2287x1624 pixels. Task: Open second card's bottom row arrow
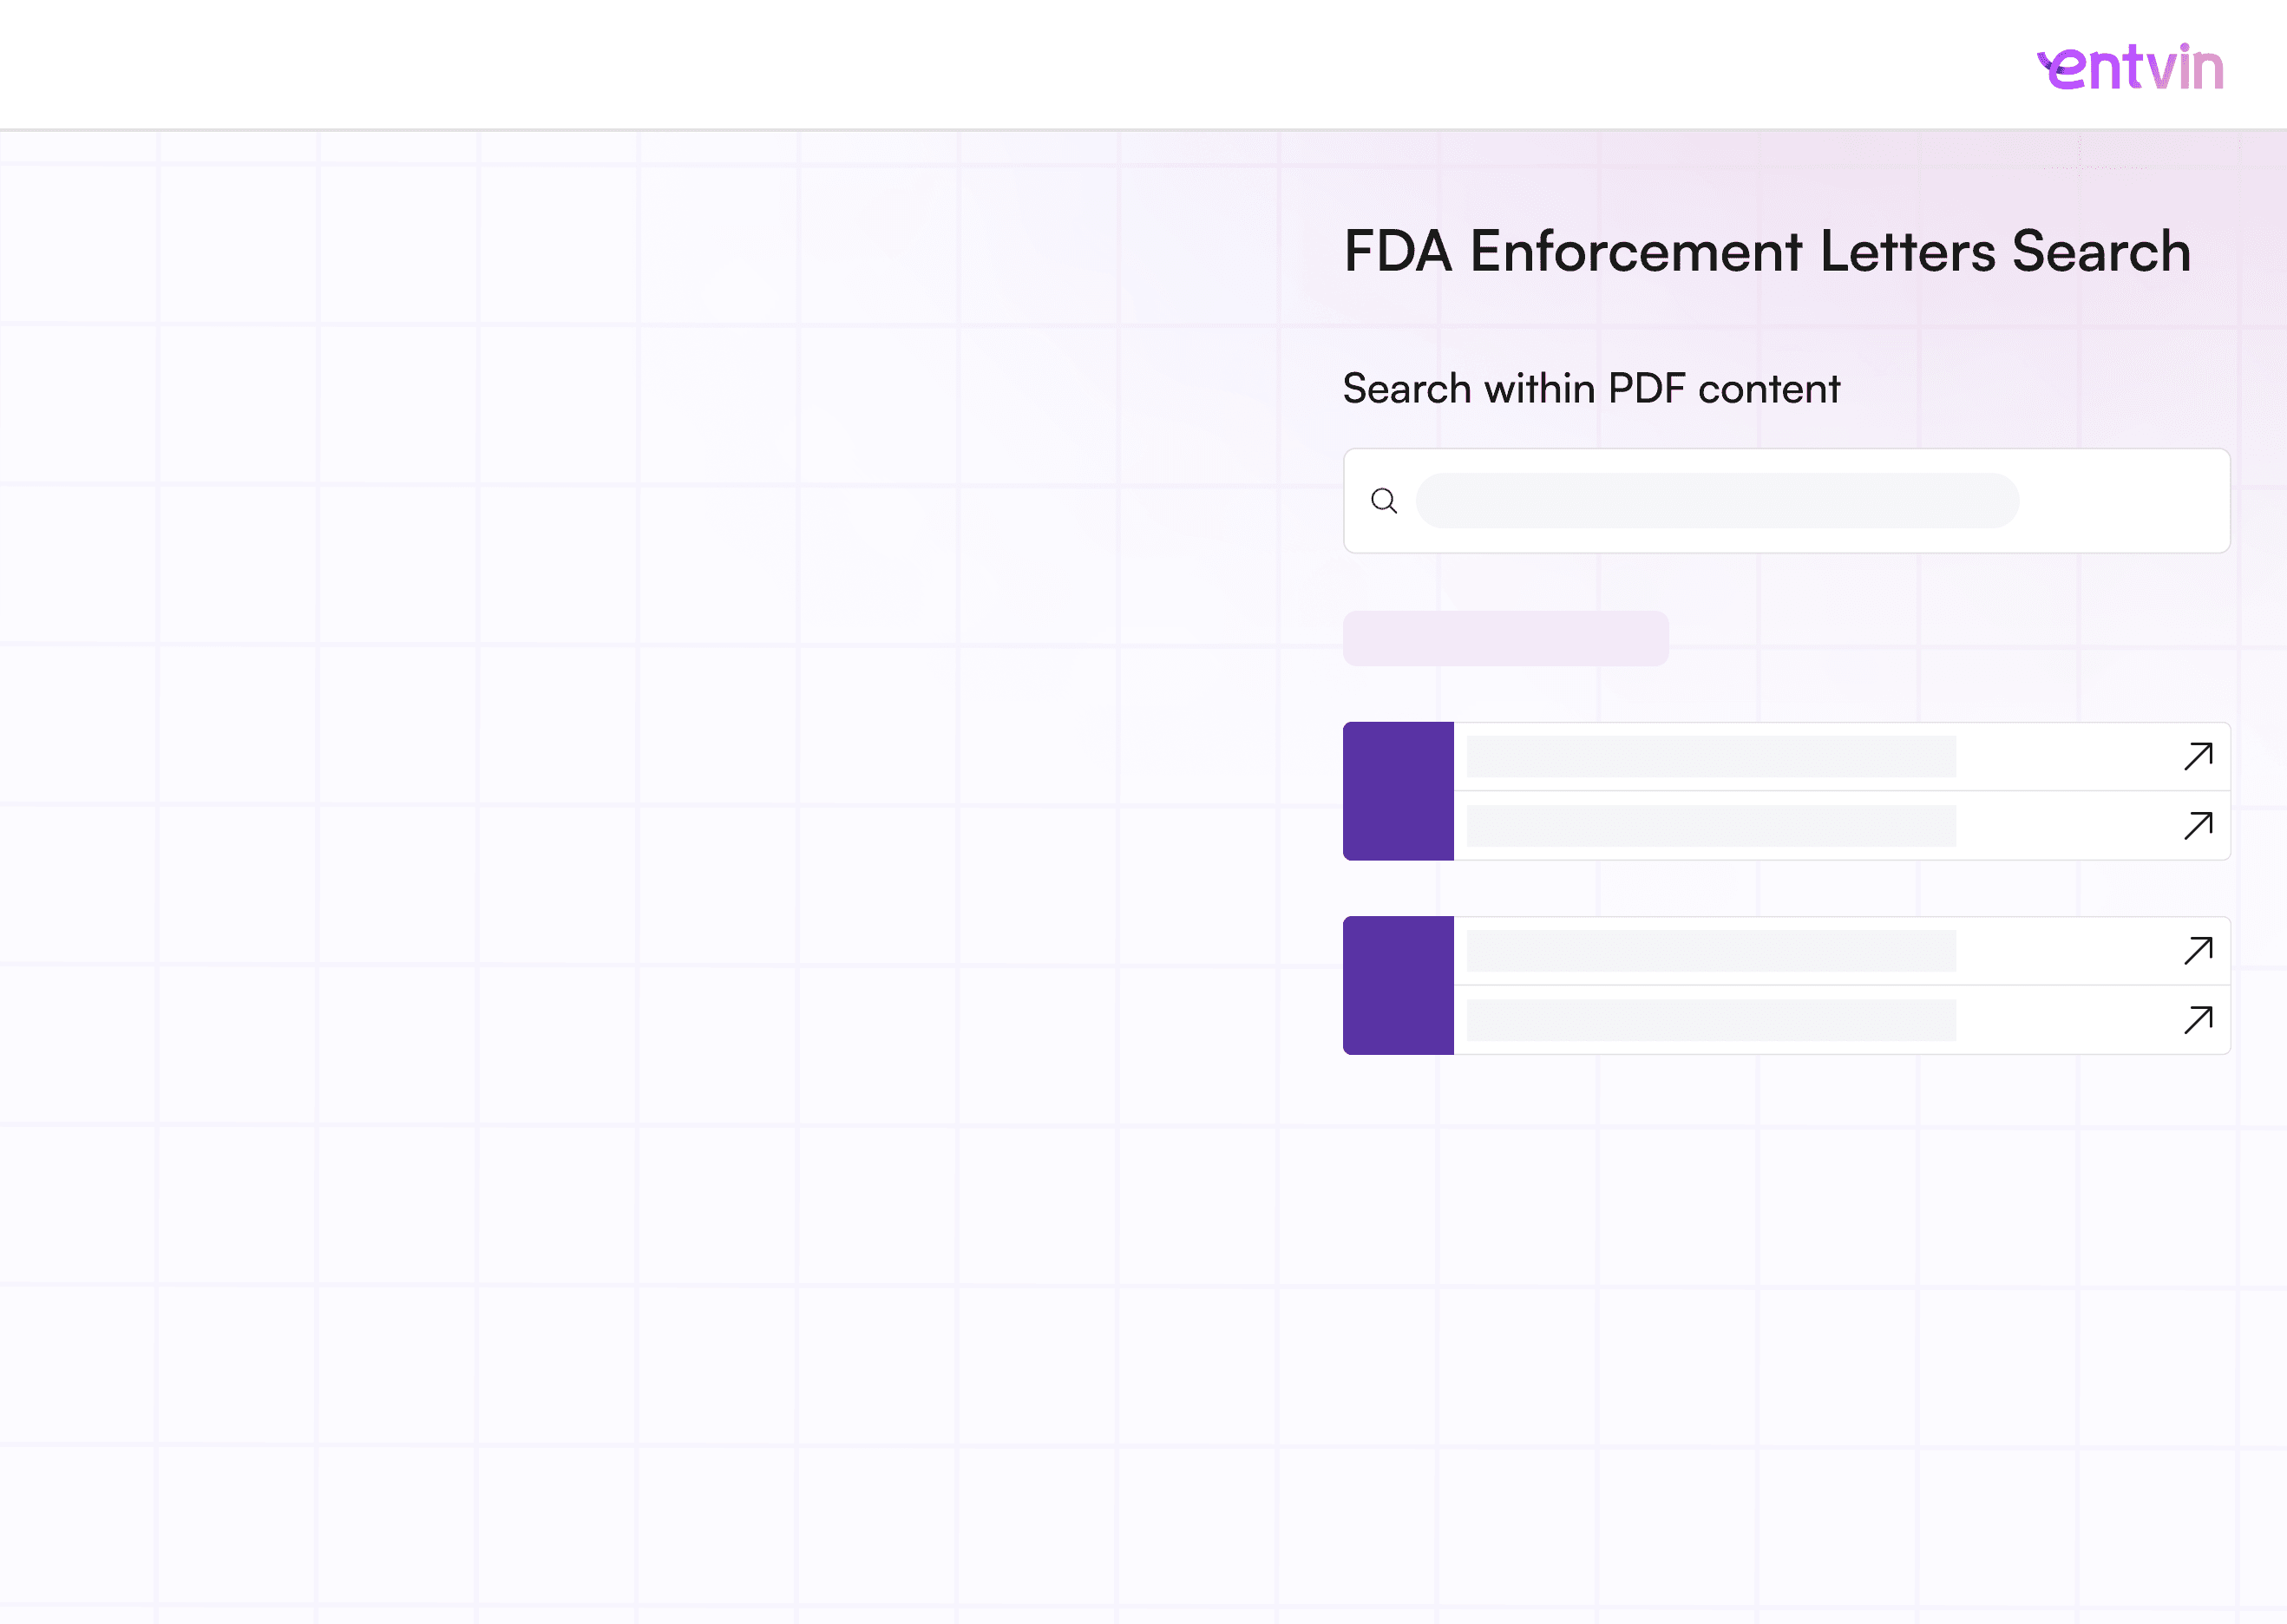click(2198, 1020)
